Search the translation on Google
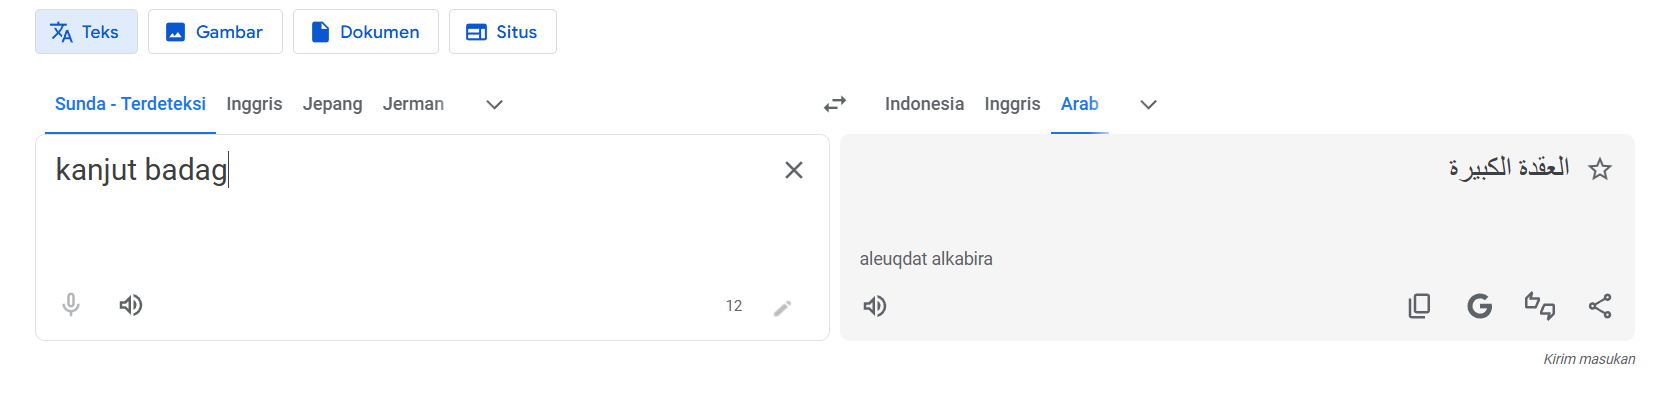1663x412 pixels. tap(1480, 306)
